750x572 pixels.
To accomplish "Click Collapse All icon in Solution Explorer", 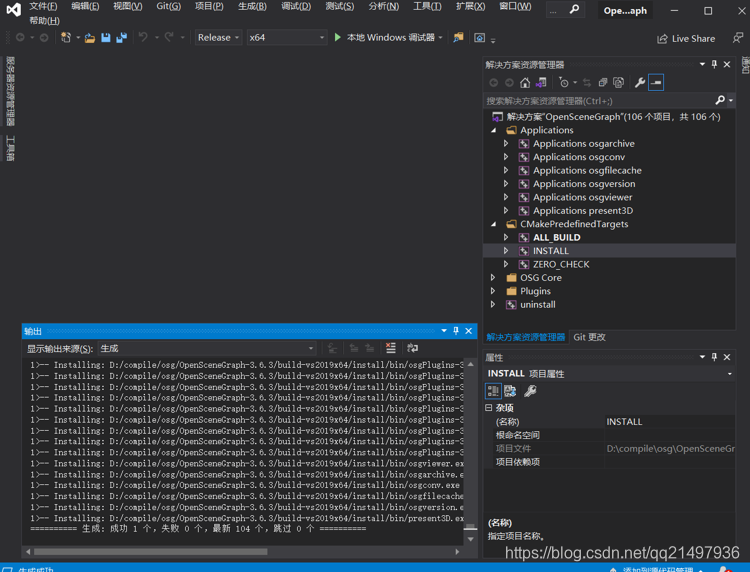I will (603, 83).
